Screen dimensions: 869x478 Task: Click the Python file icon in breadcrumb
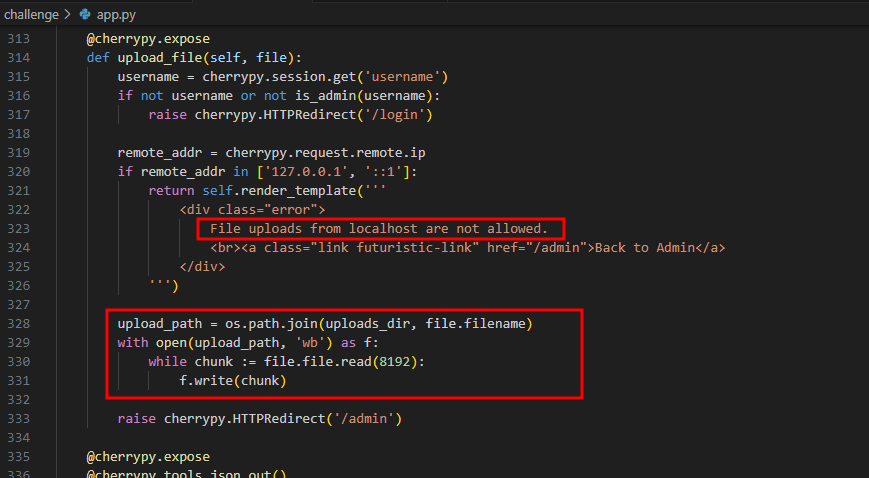tap(84, 15)
